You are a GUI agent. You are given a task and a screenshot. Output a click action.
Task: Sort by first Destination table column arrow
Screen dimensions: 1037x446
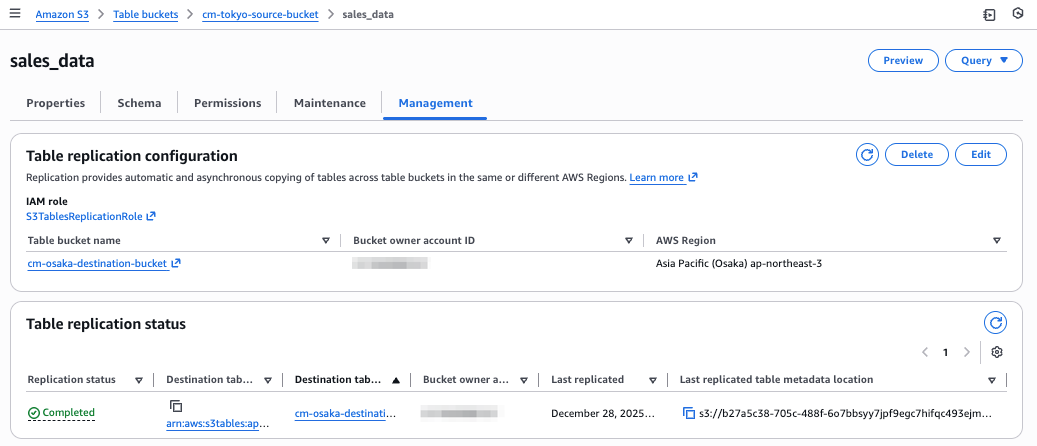tap(268, 380)
